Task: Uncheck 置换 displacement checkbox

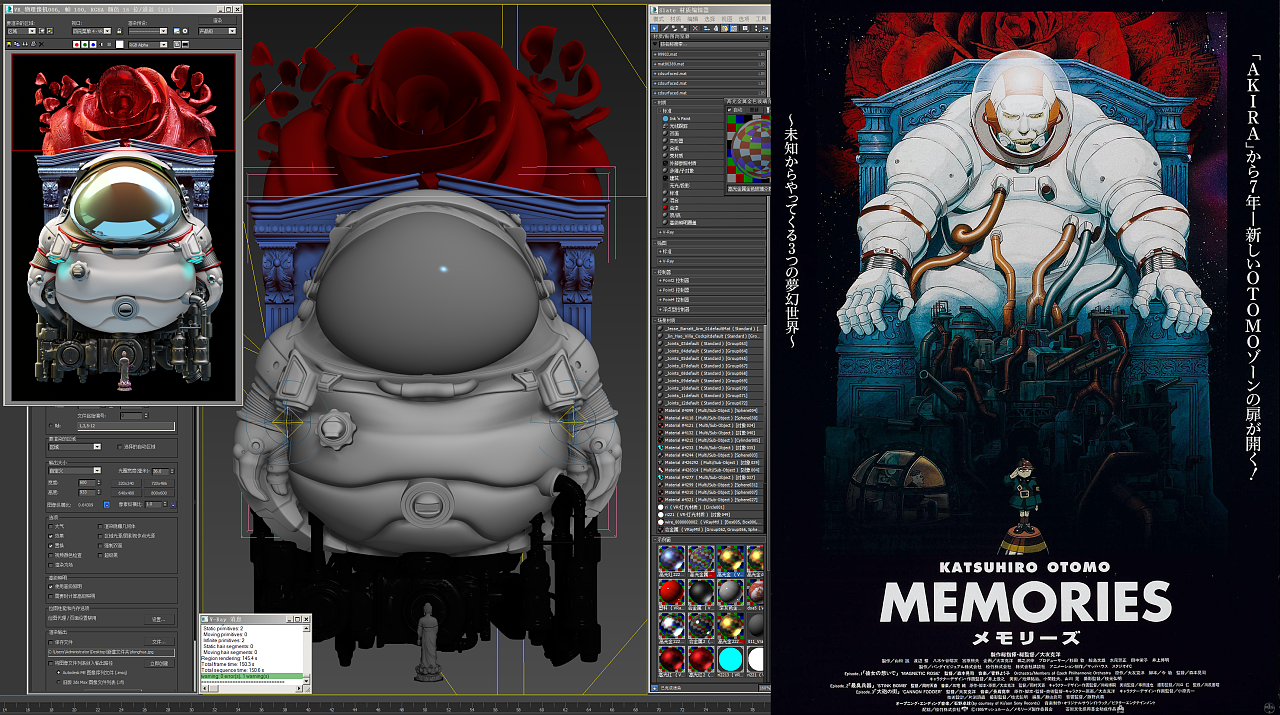Action: 50,545
